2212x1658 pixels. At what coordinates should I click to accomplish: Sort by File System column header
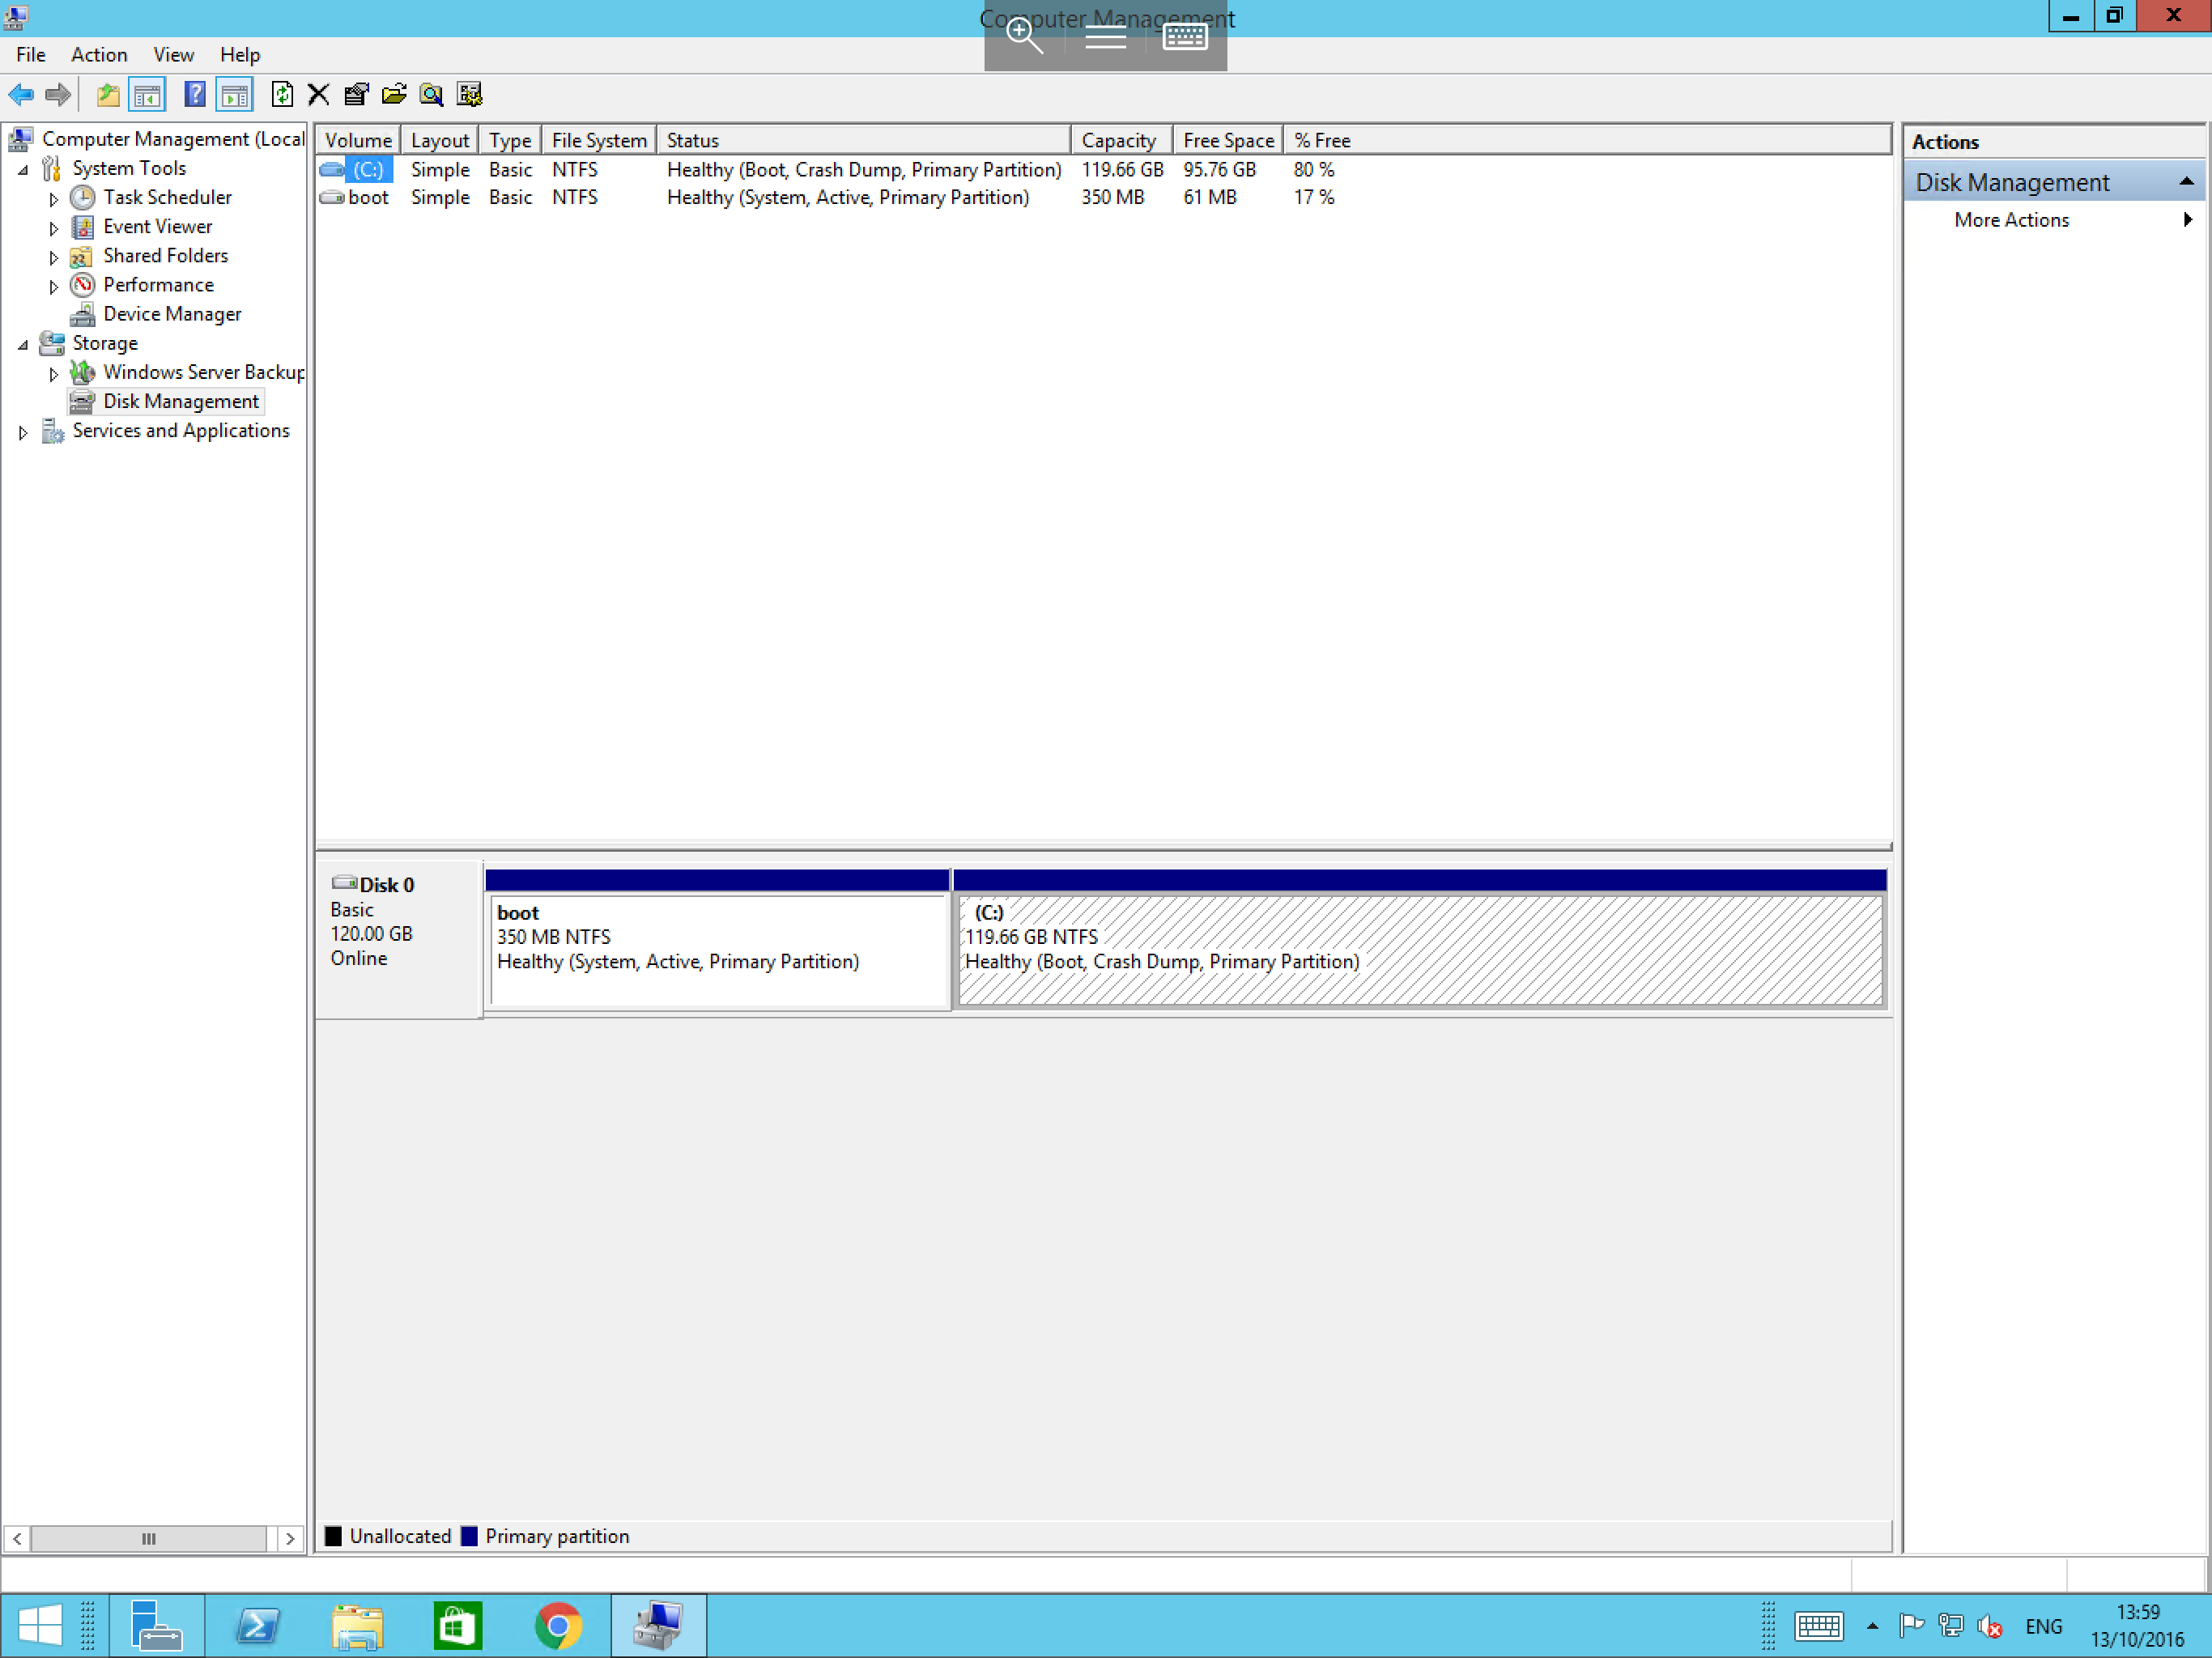tap(599, 140)
